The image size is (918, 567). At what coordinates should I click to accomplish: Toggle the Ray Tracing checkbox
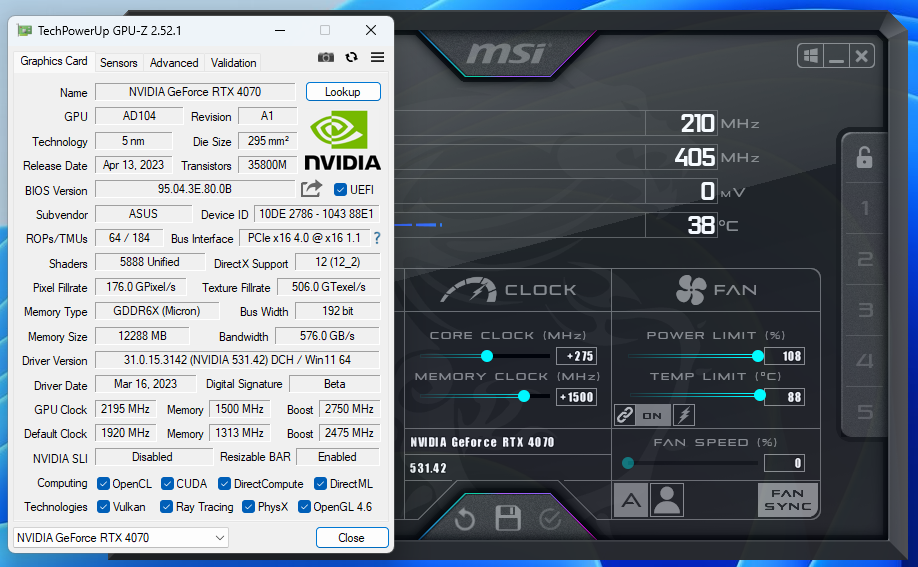click(167, 507)
